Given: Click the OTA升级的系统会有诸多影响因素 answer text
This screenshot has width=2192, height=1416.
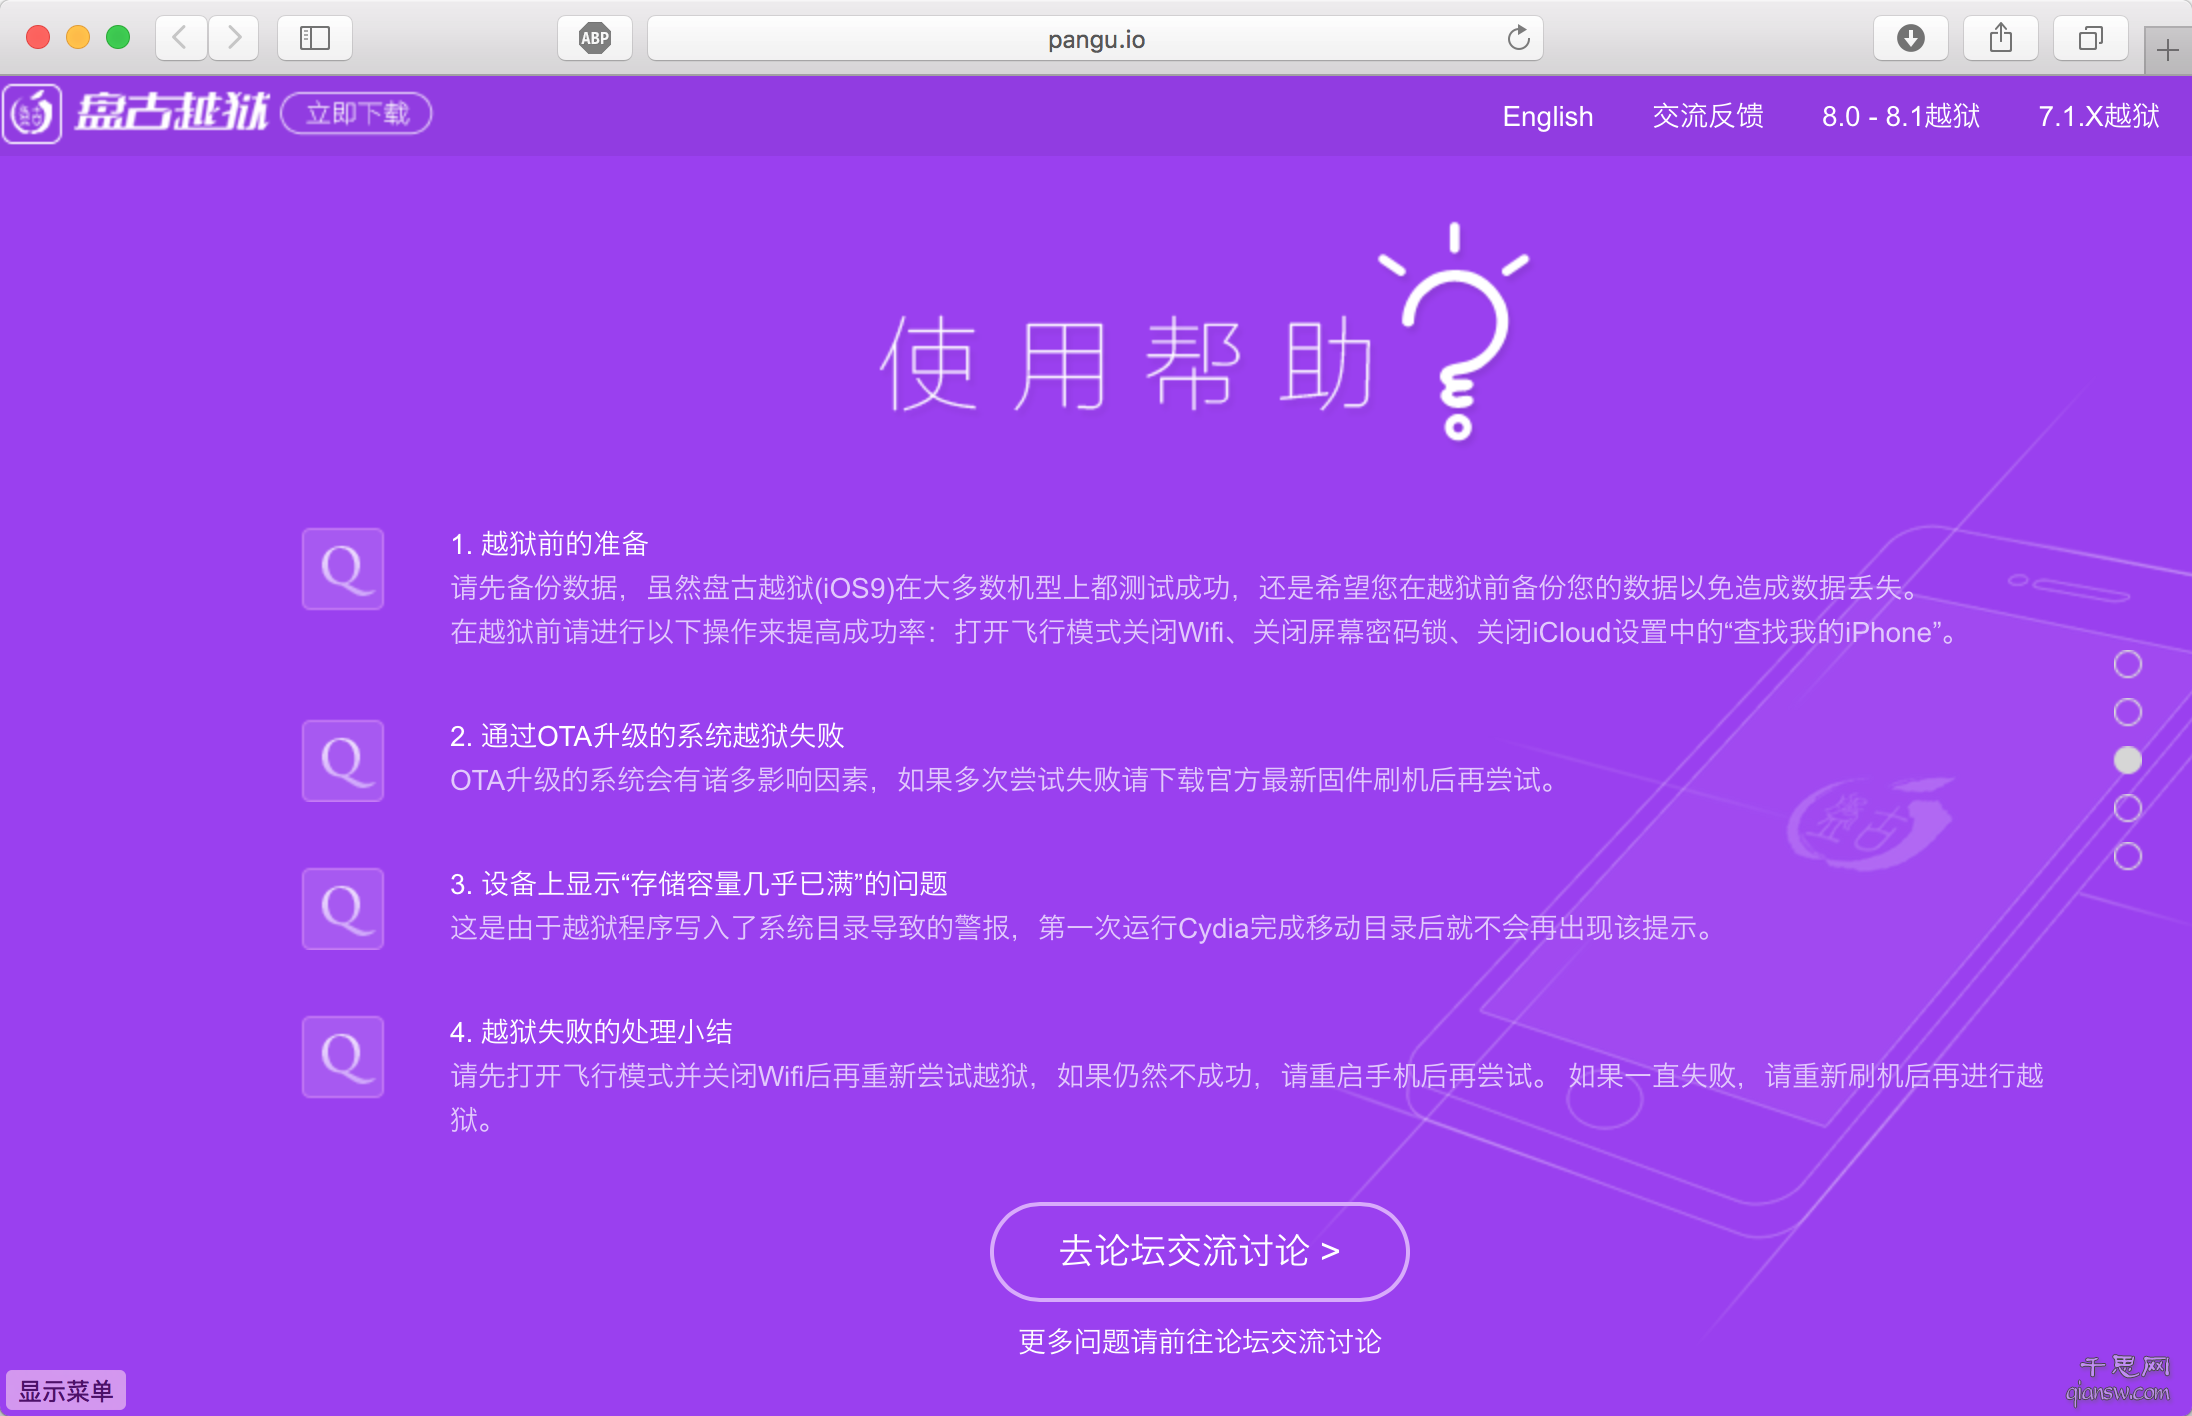Looking at the screenshot, I should [1003, 780].
